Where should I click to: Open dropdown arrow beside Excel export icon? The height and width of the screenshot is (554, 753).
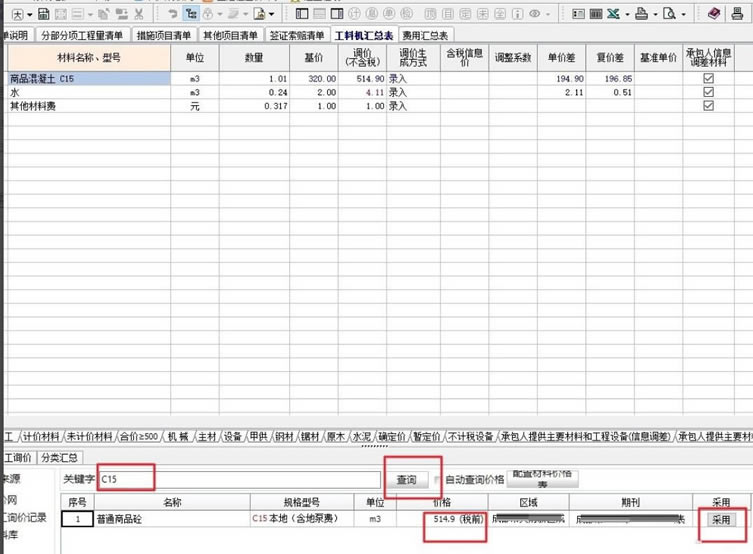coord(627,14)
